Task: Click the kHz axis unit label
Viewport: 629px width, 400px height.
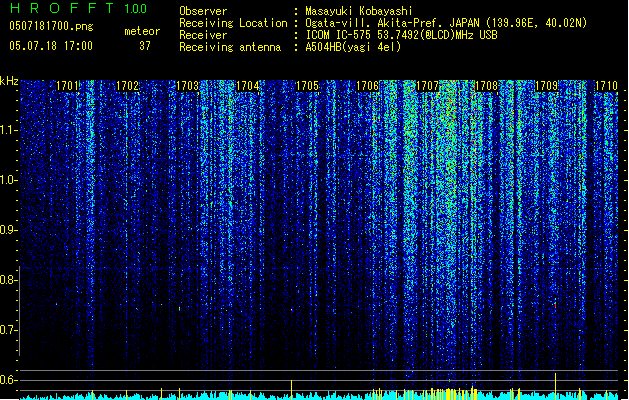Action: tap(9, 81)
